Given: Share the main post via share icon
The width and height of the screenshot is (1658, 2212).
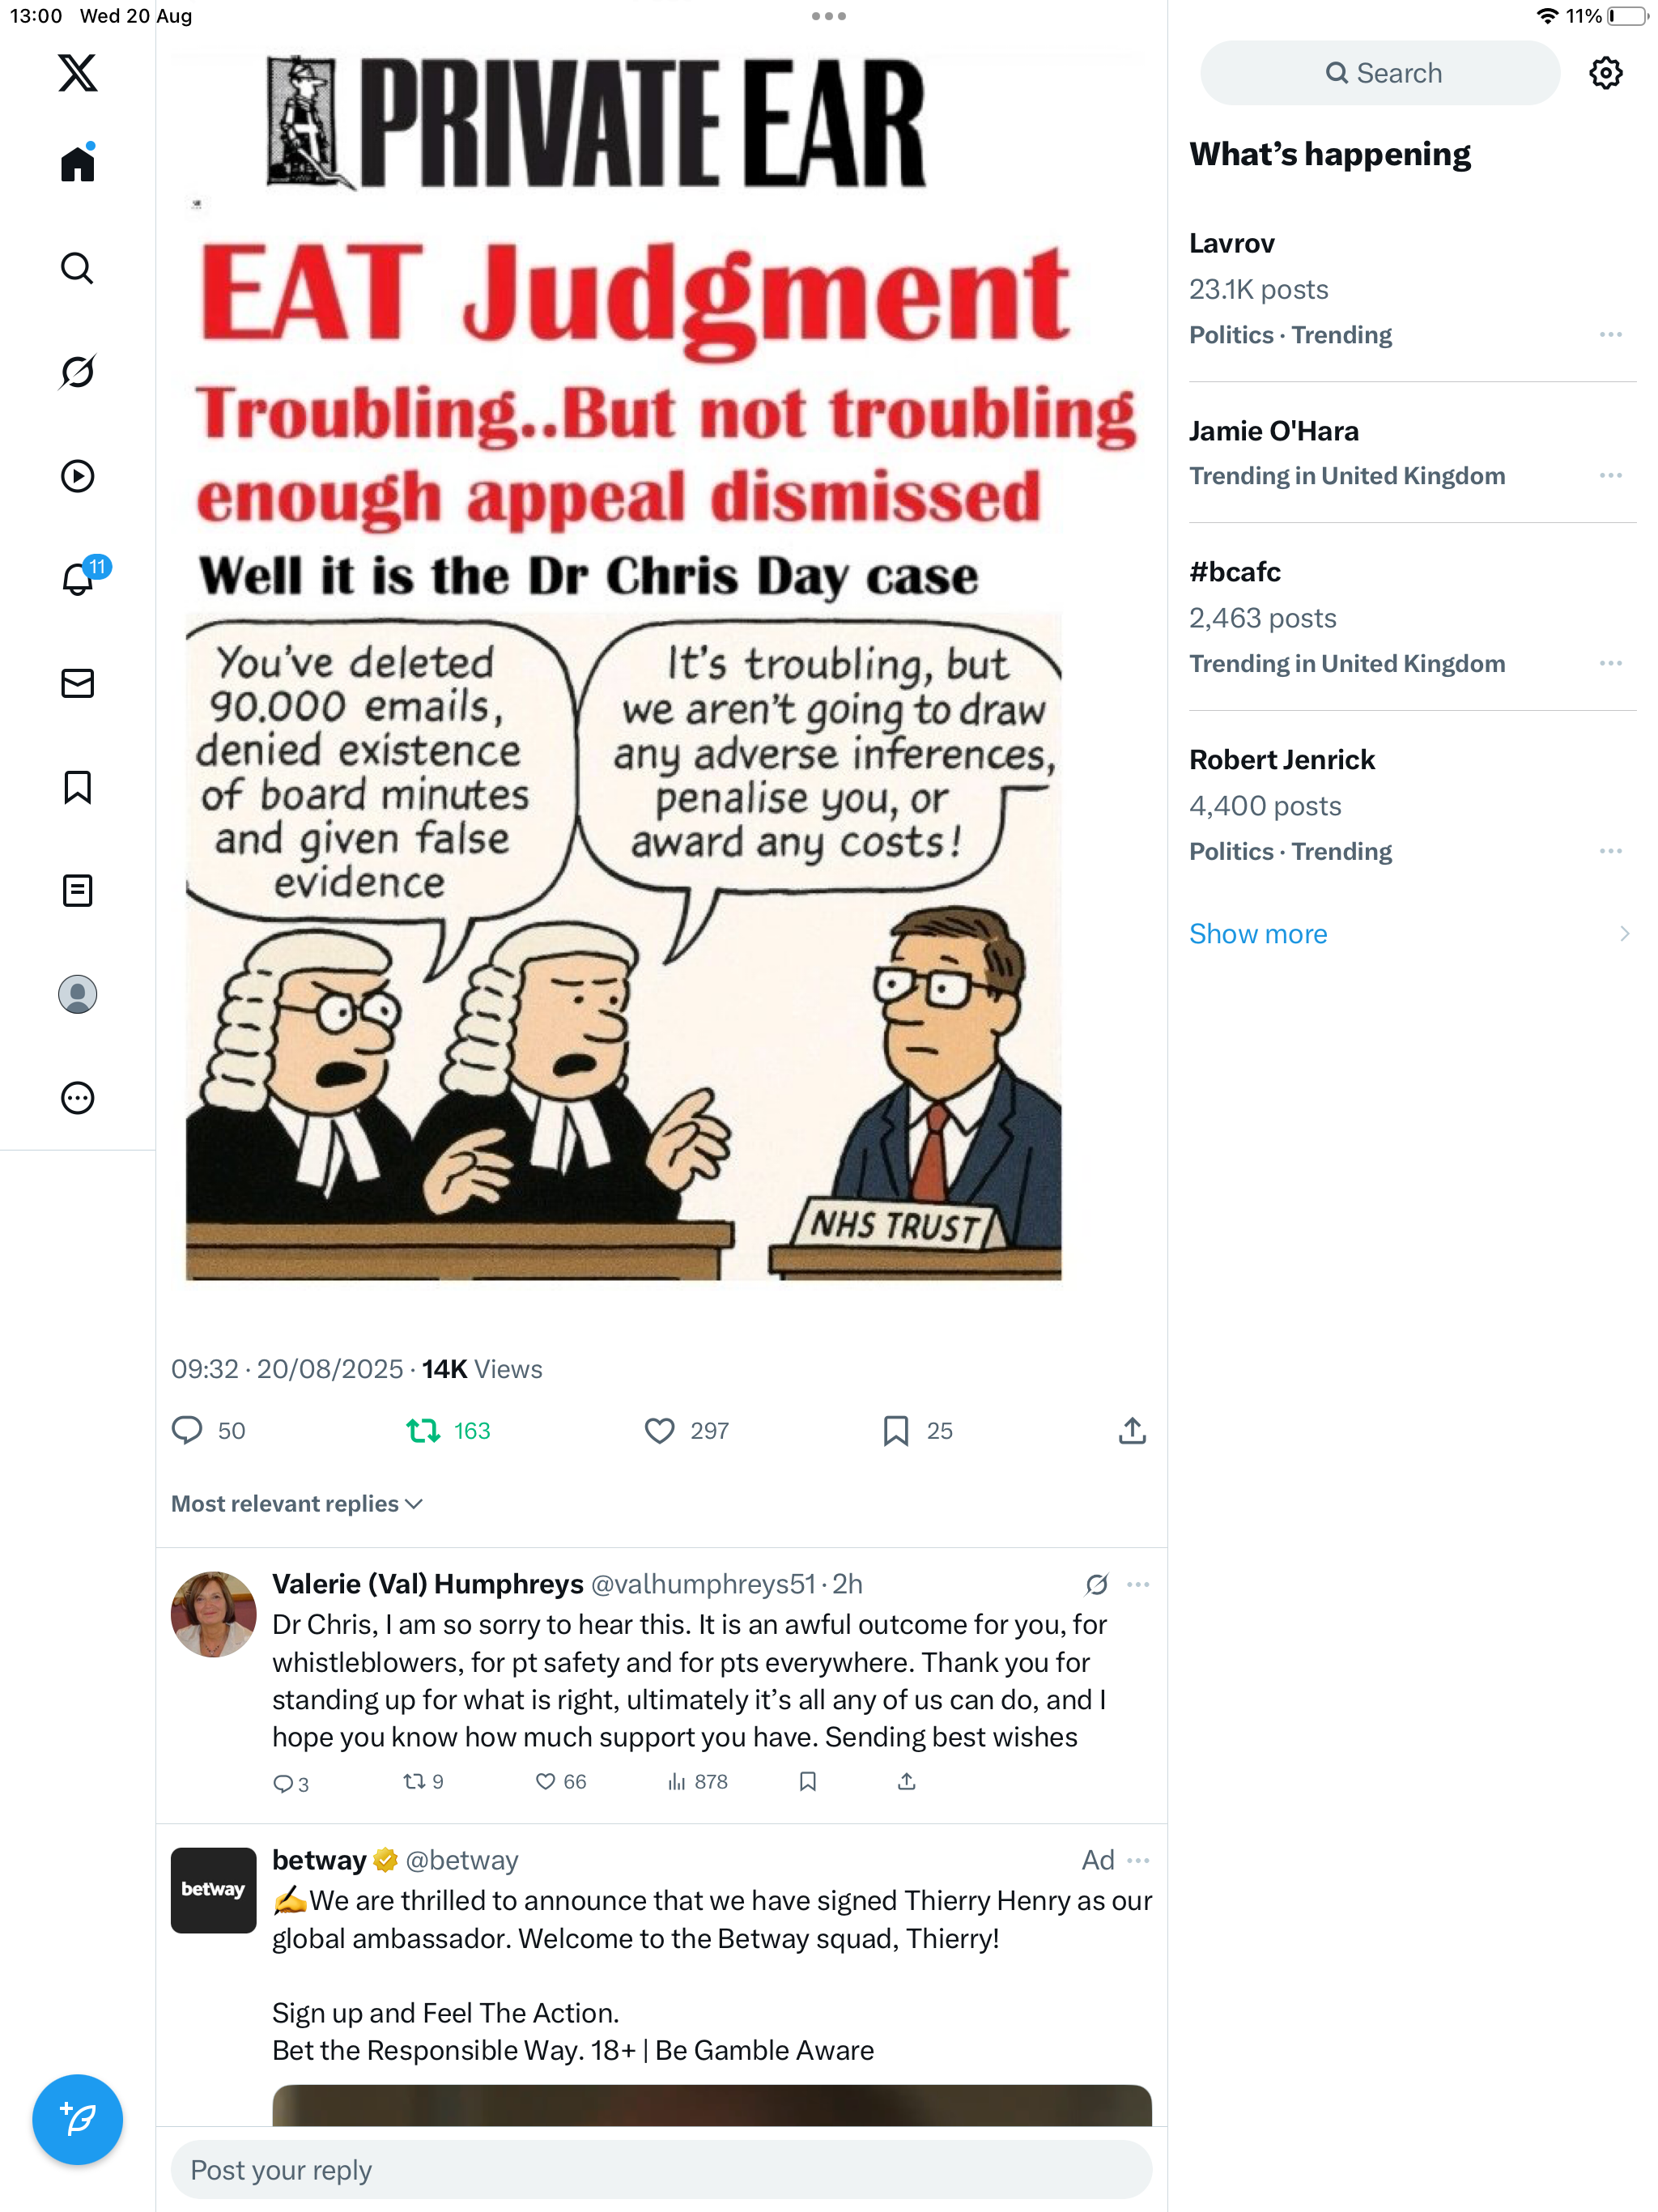Looking at the screenshot, I should coord(1131,1431).
